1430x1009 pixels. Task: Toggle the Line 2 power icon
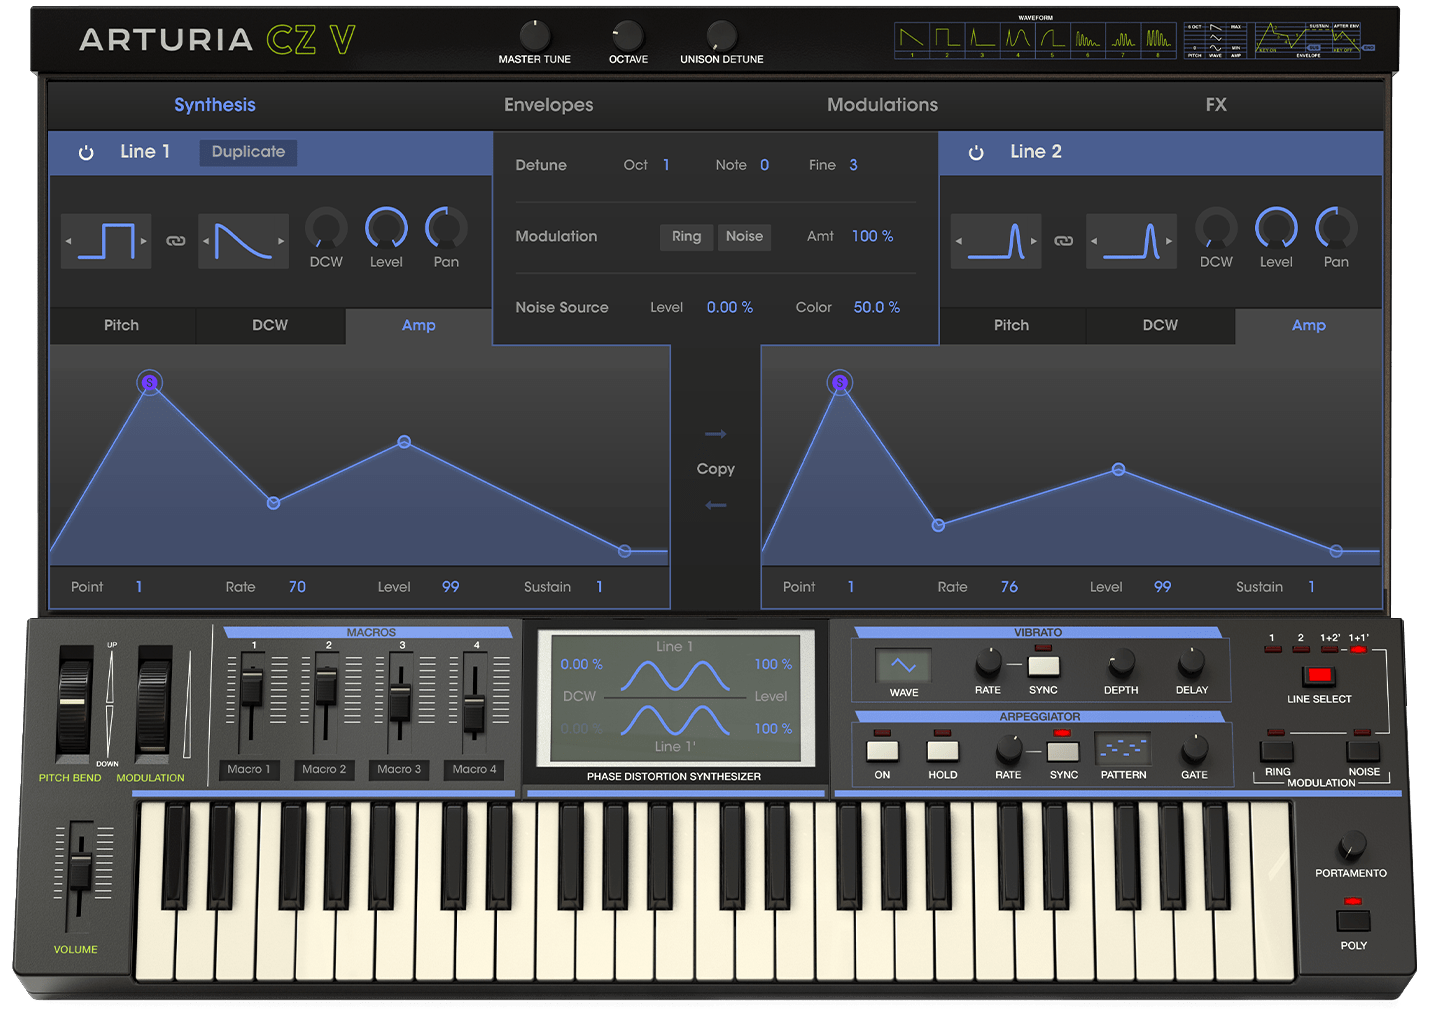(x=976, y=152)
